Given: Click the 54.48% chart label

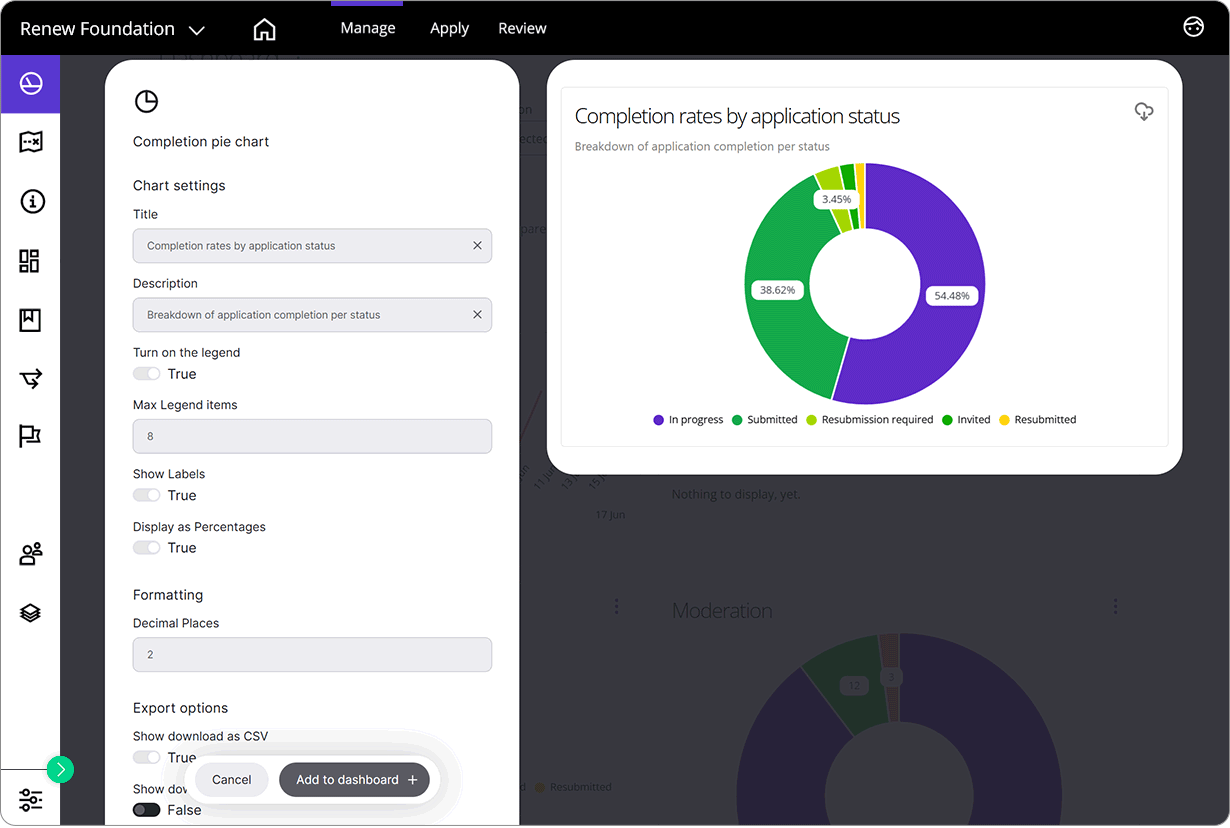Looking at the screenshot, I should tap(952, 296).
